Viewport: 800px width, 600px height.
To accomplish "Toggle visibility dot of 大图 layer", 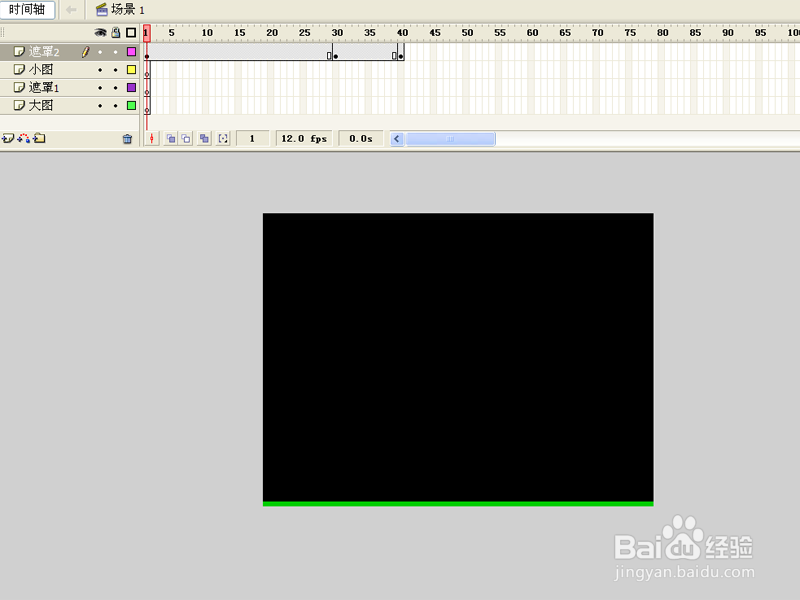I will click(100, 106).
